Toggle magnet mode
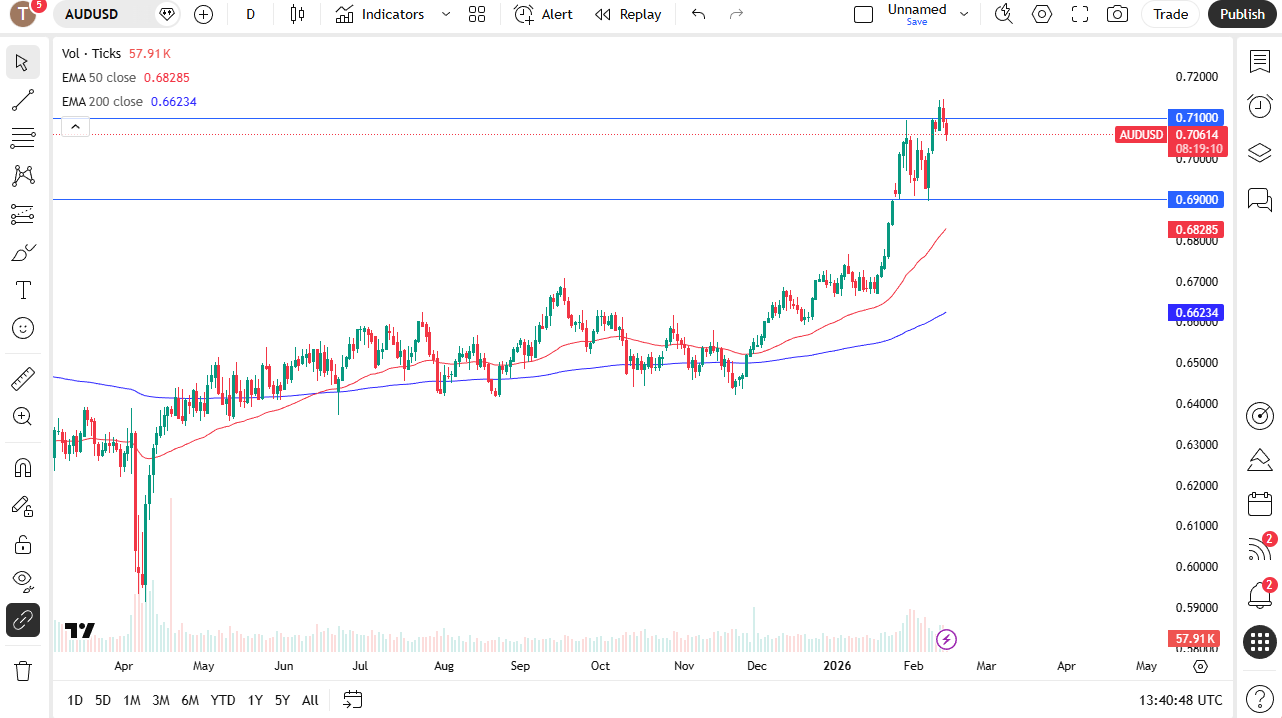Image resolution: width=1282 pixels, height=718 pixels. click(23, 468)
